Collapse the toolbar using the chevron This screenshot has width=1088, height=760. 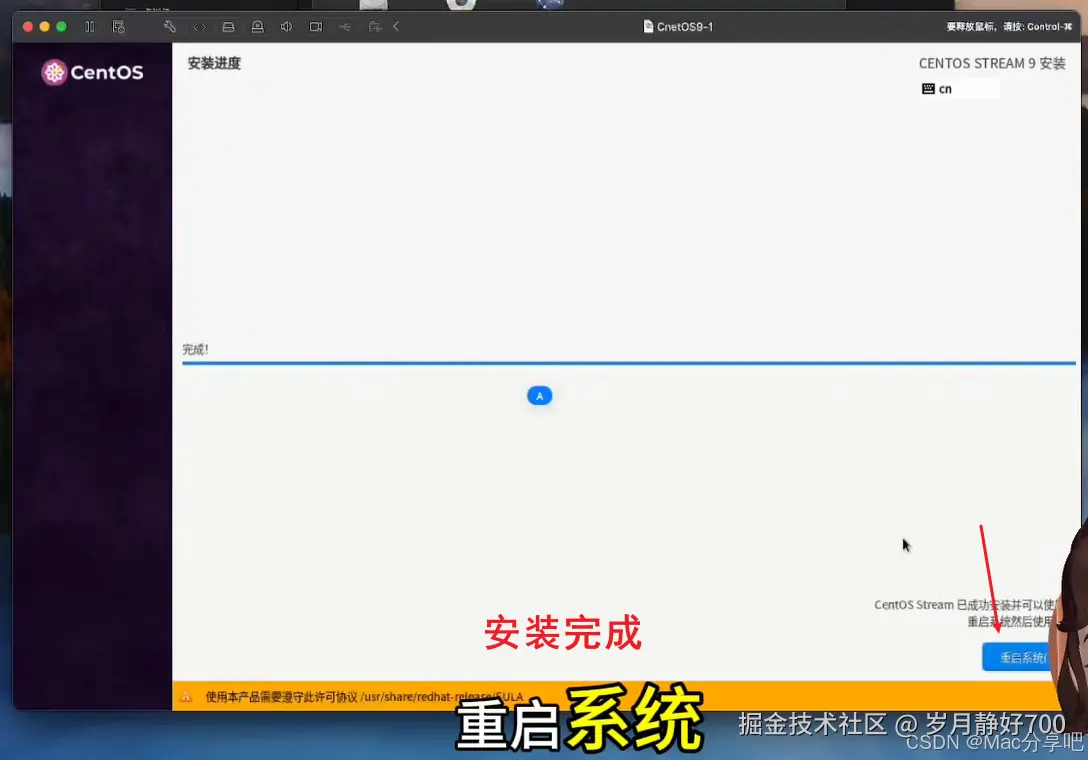coord(395,27)
